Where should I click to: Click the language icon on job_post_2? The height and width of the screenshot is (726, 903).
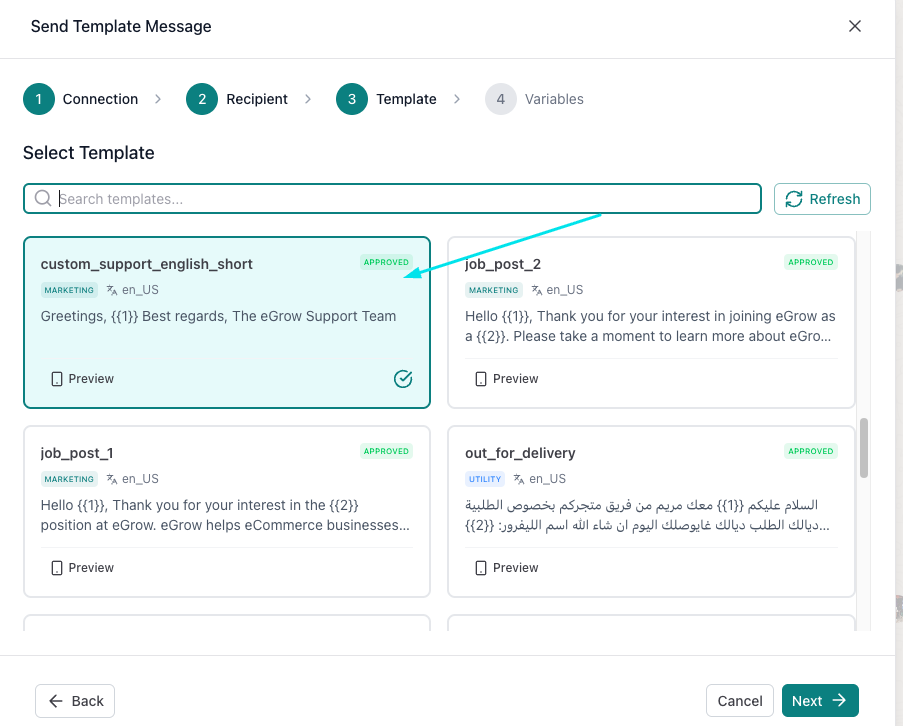537,290
